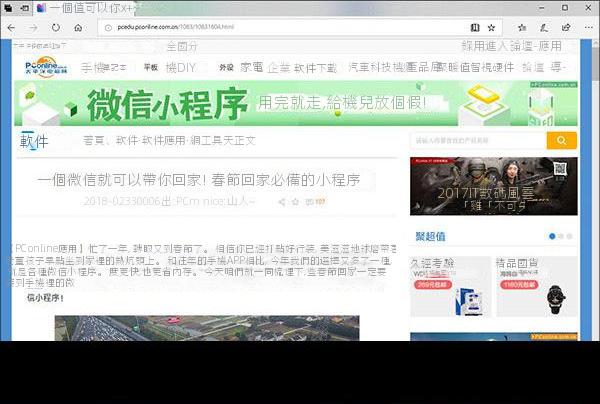Open the 軟件下載 navigation link
This screenshot has height=404, width=600.
(315, 68)
